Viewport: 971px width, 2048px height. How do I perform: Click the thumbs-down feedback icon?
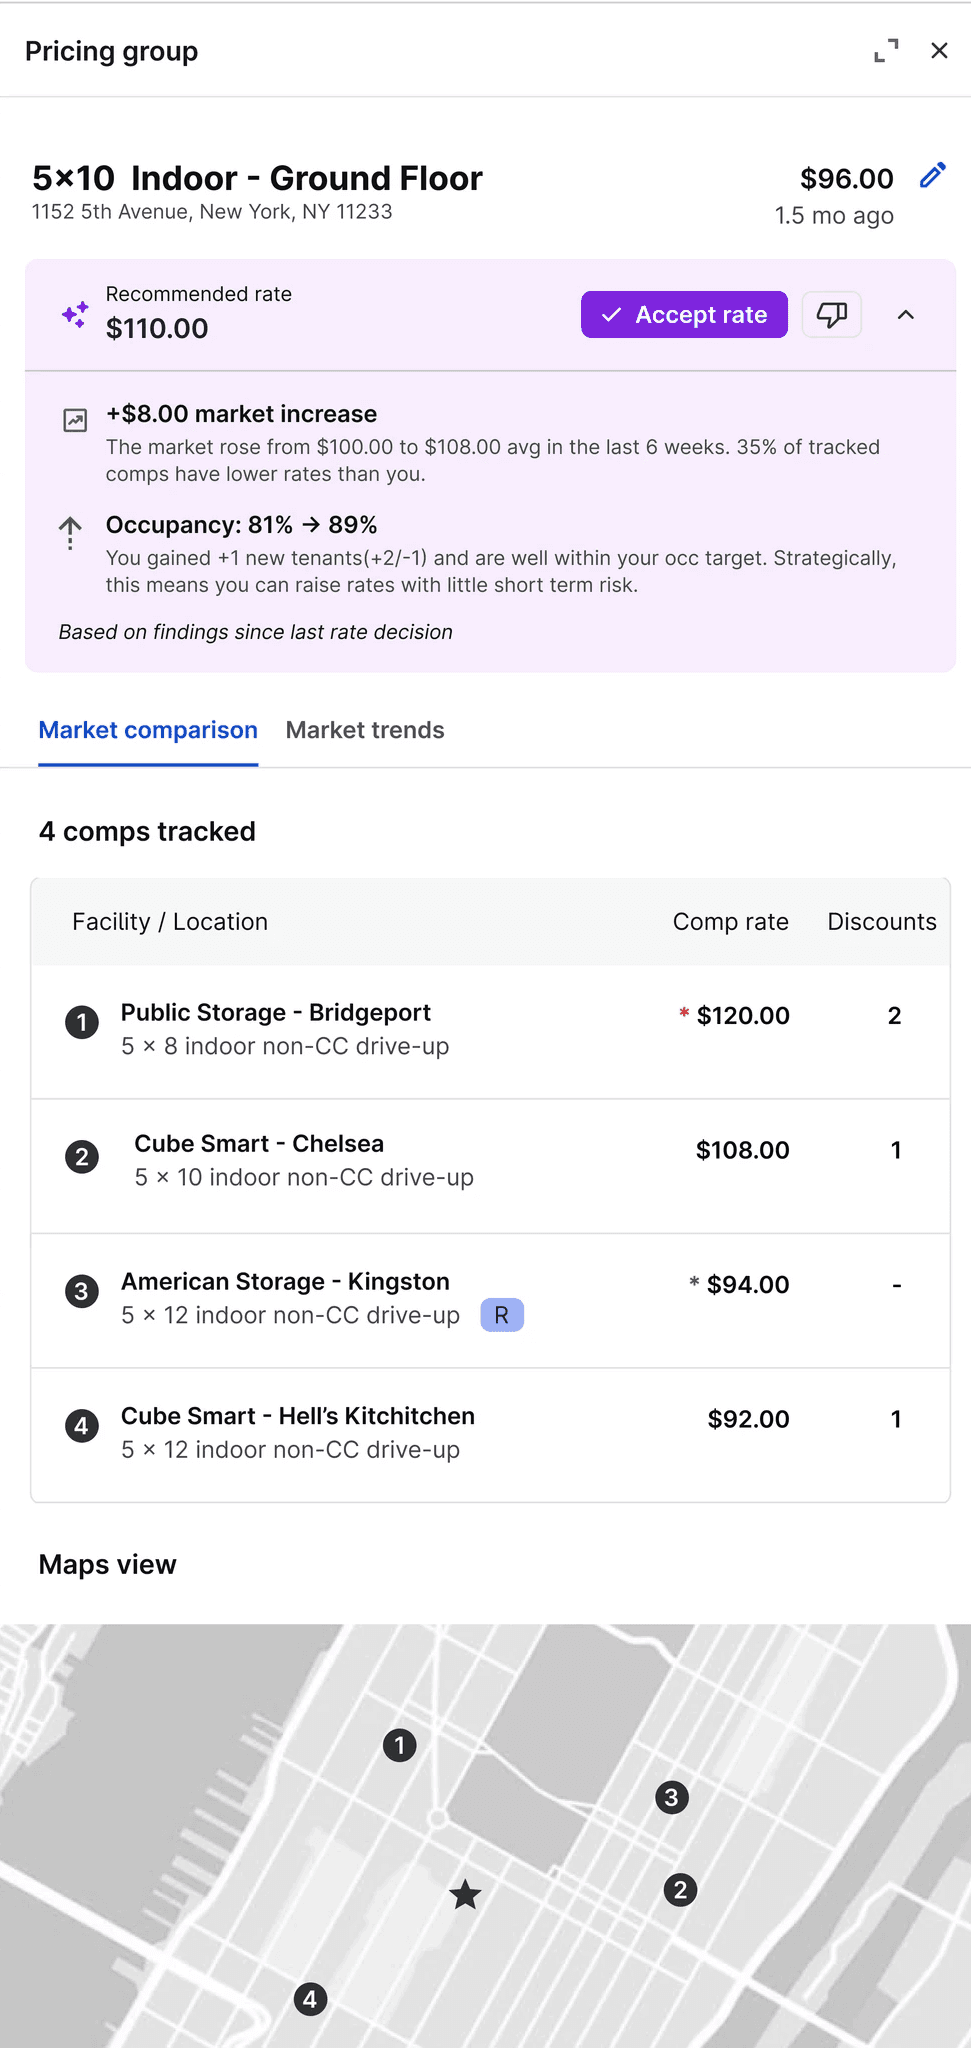click(831, 315)
